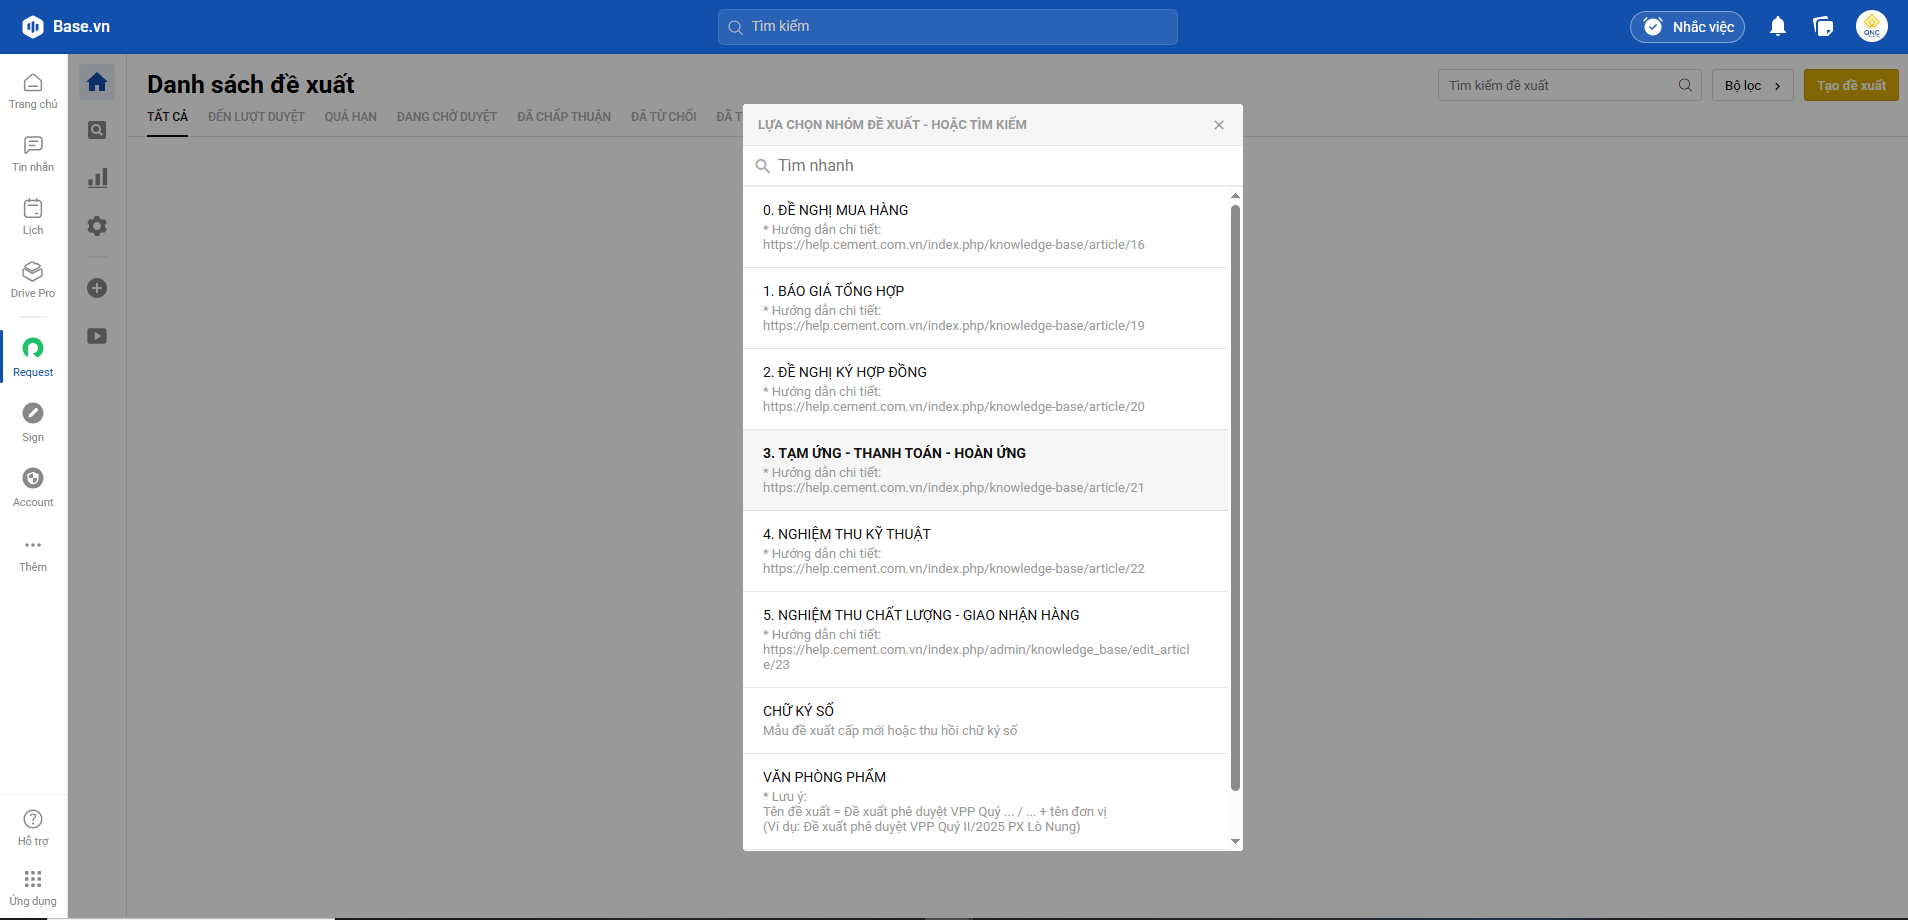Viewport: 1908px width, 920px height.
Task: Click the video play icon in sidebar
Action: pyautogui.click(x=97, y=336)
